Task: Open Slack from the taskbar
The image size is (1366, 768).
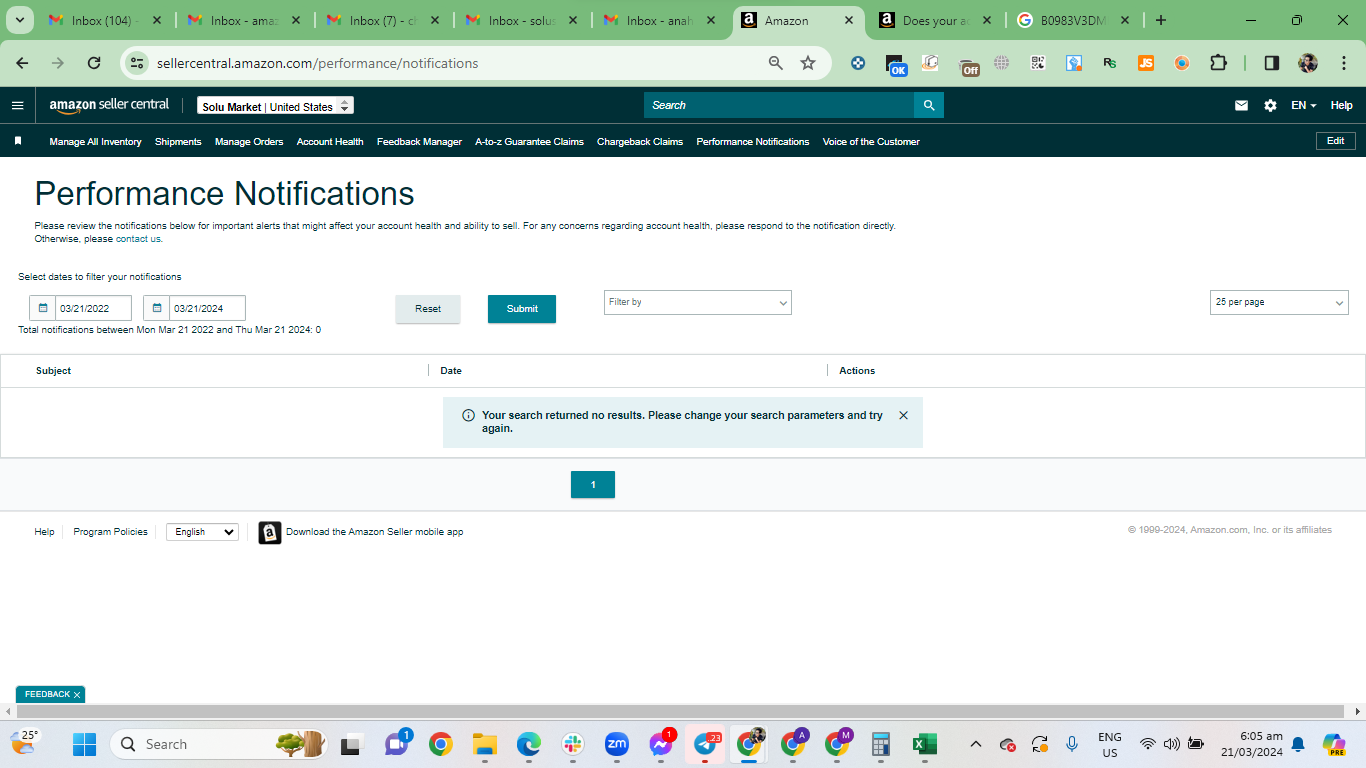Action: [x=573, y=744]
